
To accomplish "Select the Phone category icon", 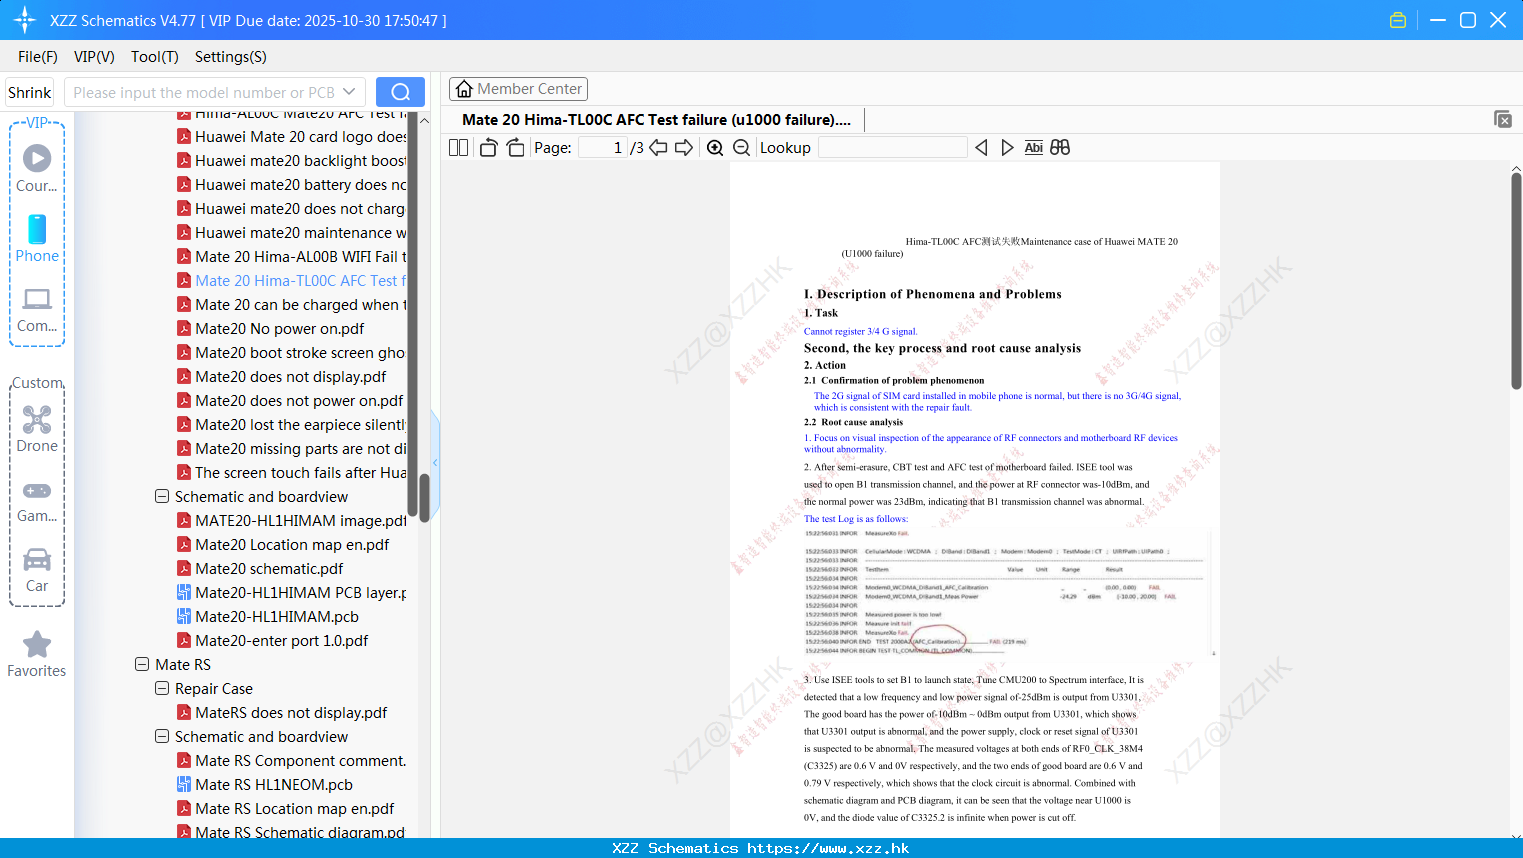I will (37, 238).
